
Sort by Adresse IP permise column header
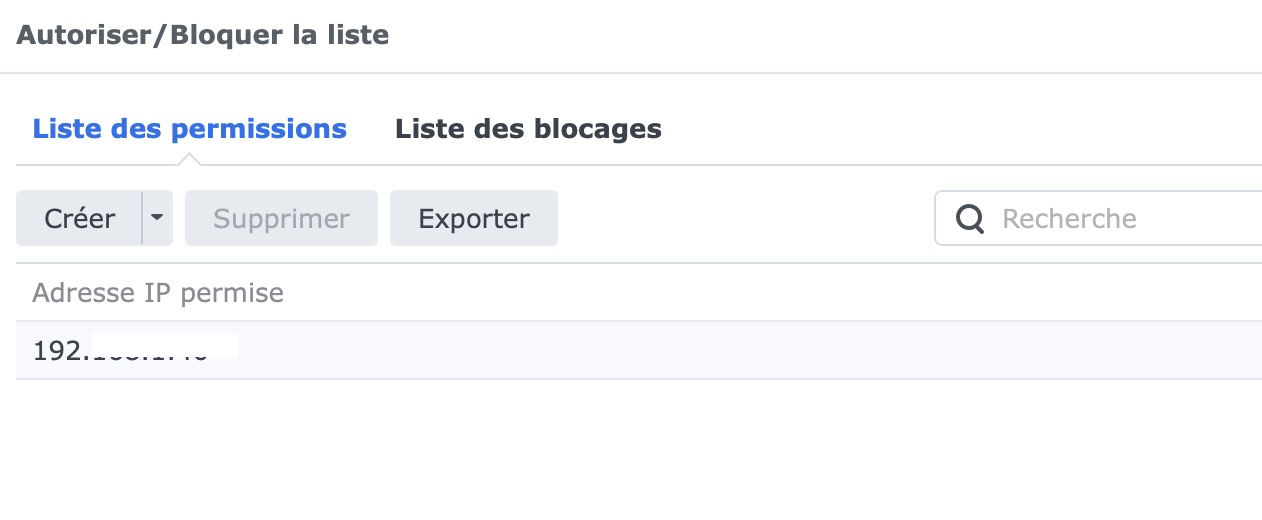(158, 293)
